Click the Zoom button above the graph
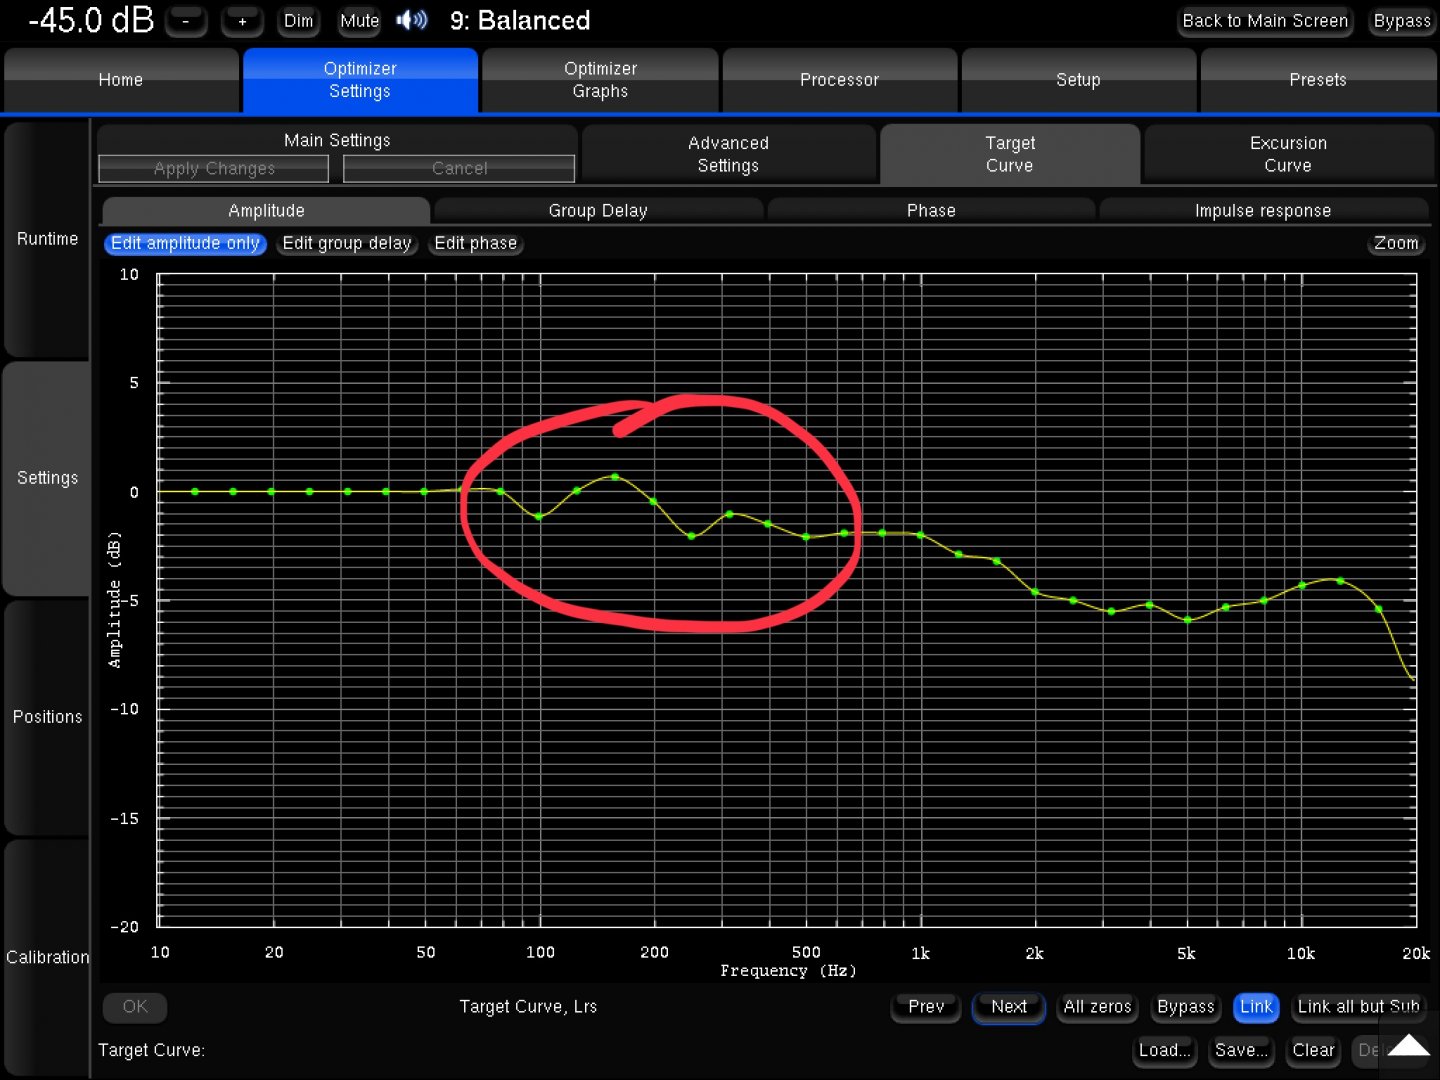 [1395, 243]
